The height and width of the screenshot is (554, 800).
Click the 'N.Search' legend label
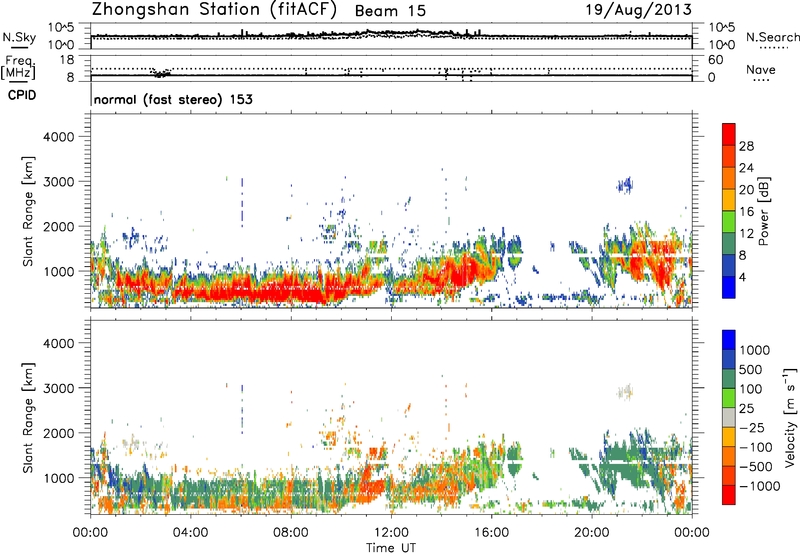pos(772,37)
